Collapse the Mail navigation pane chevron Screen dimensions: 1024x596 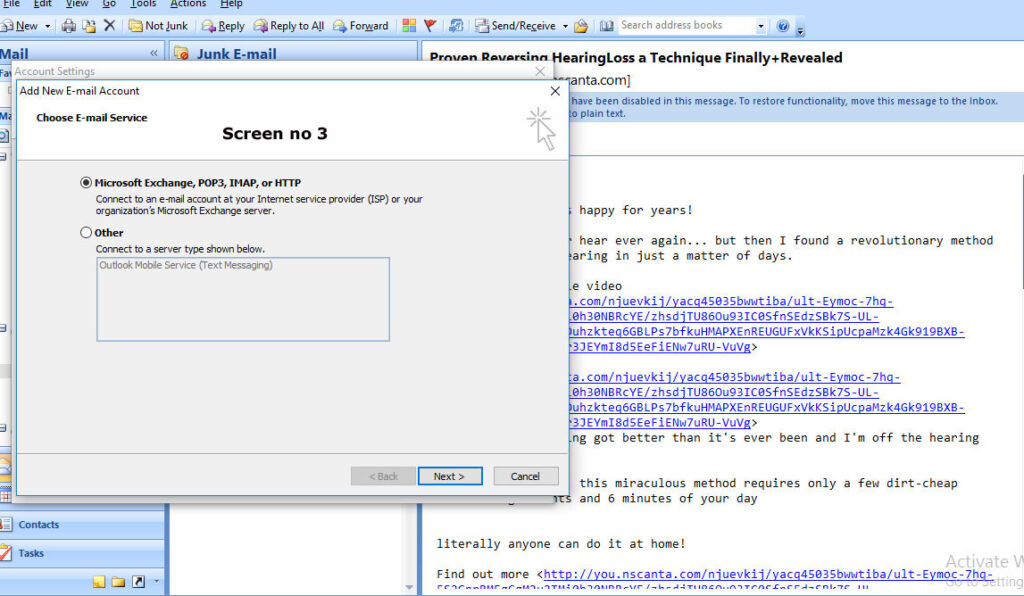tap(154, 53)
